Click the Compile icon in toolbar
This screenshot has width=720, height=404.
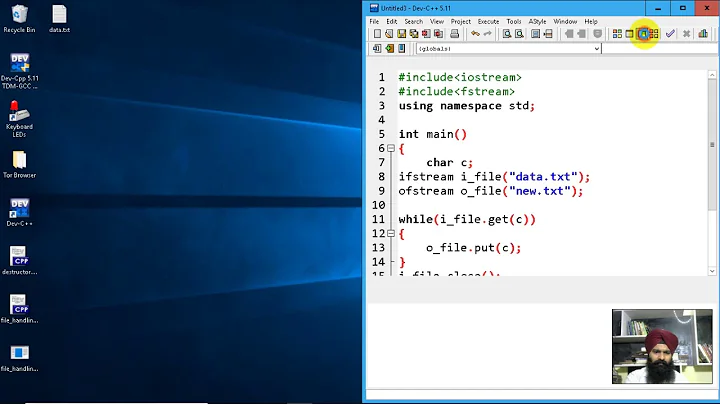click(617, 34)
